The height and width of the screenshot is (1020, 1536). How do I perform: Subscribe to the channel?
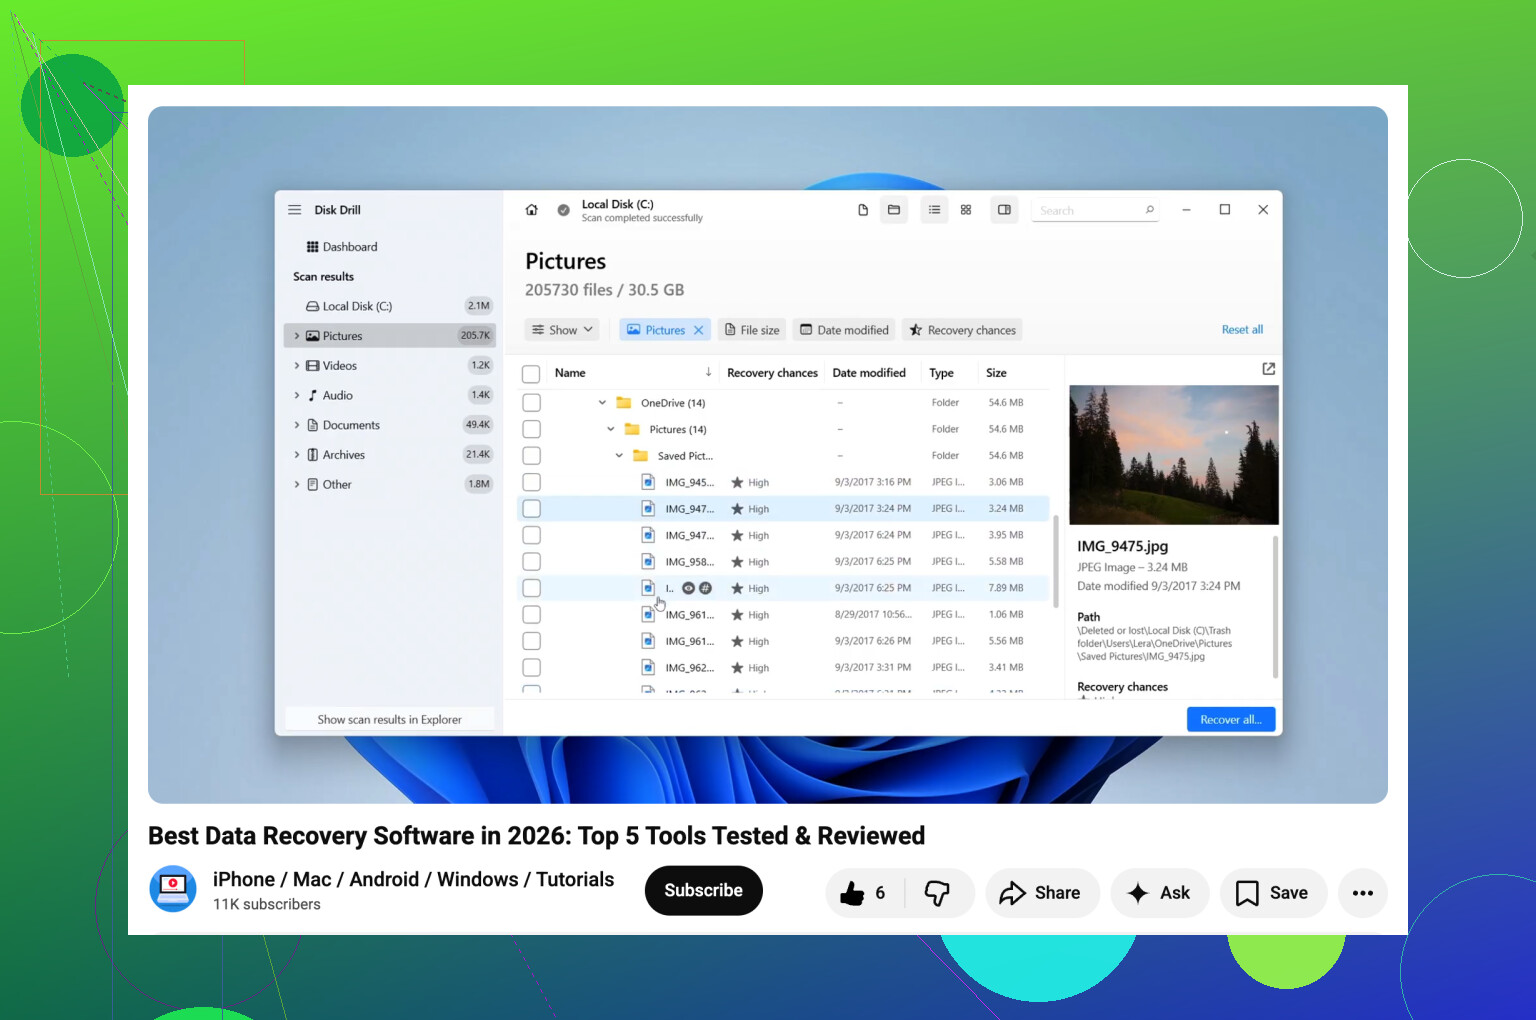click(x=704, y=890)
